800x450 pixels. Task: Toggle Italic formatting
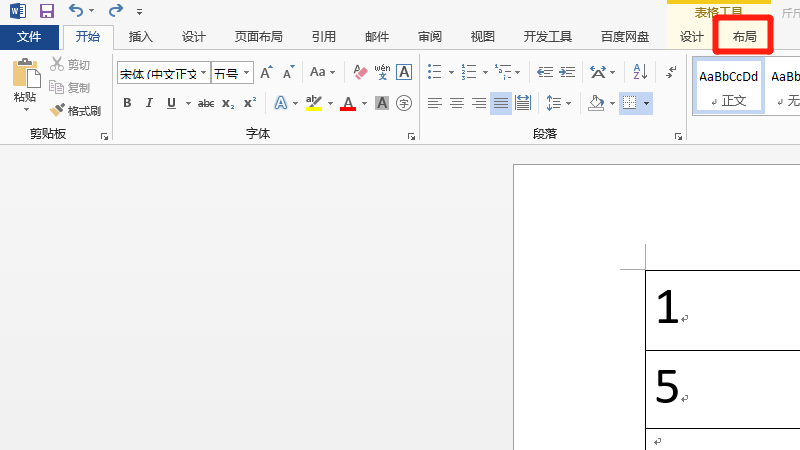click(x=149, y=103)
